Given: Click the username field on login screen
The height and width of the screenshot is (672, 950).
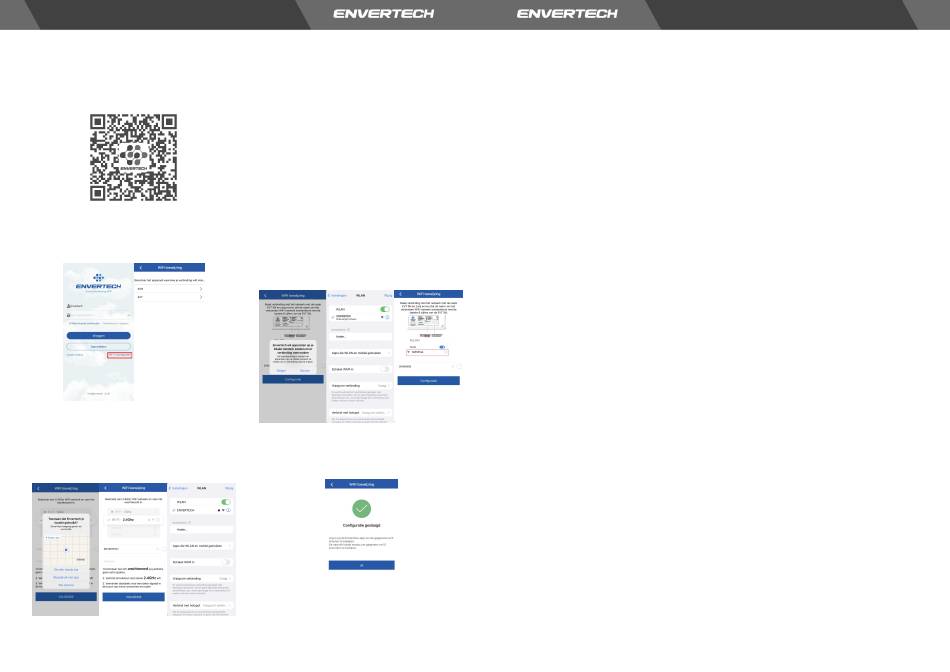Looking at the screenshot, I should point(98,306).
